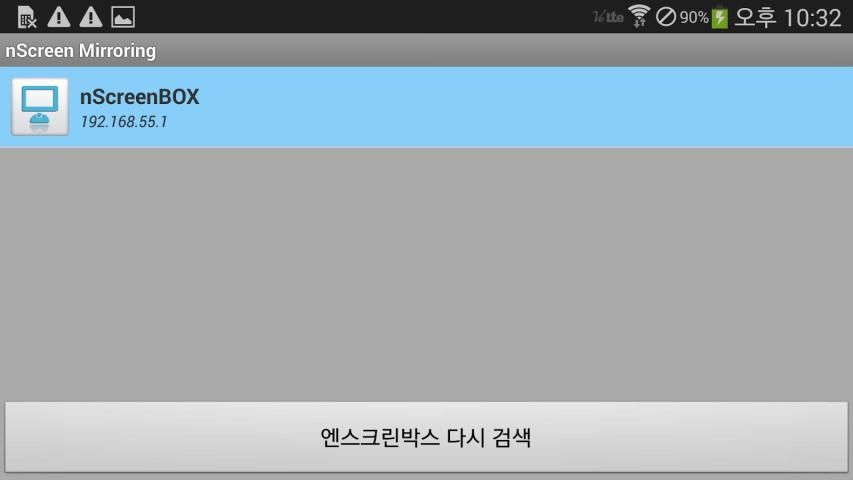
Task: Tap the no-signal blocked circle icon
Action: pyautogui.click(x=665, y=17)
